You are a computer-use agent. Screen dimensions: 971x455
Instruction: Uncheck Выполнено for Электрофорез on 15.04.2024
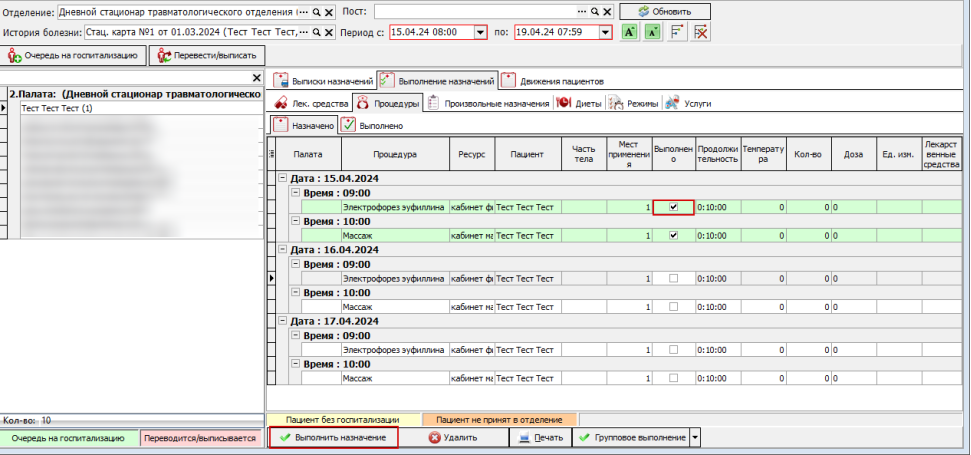pyautogui.click(x=674, y=207)
